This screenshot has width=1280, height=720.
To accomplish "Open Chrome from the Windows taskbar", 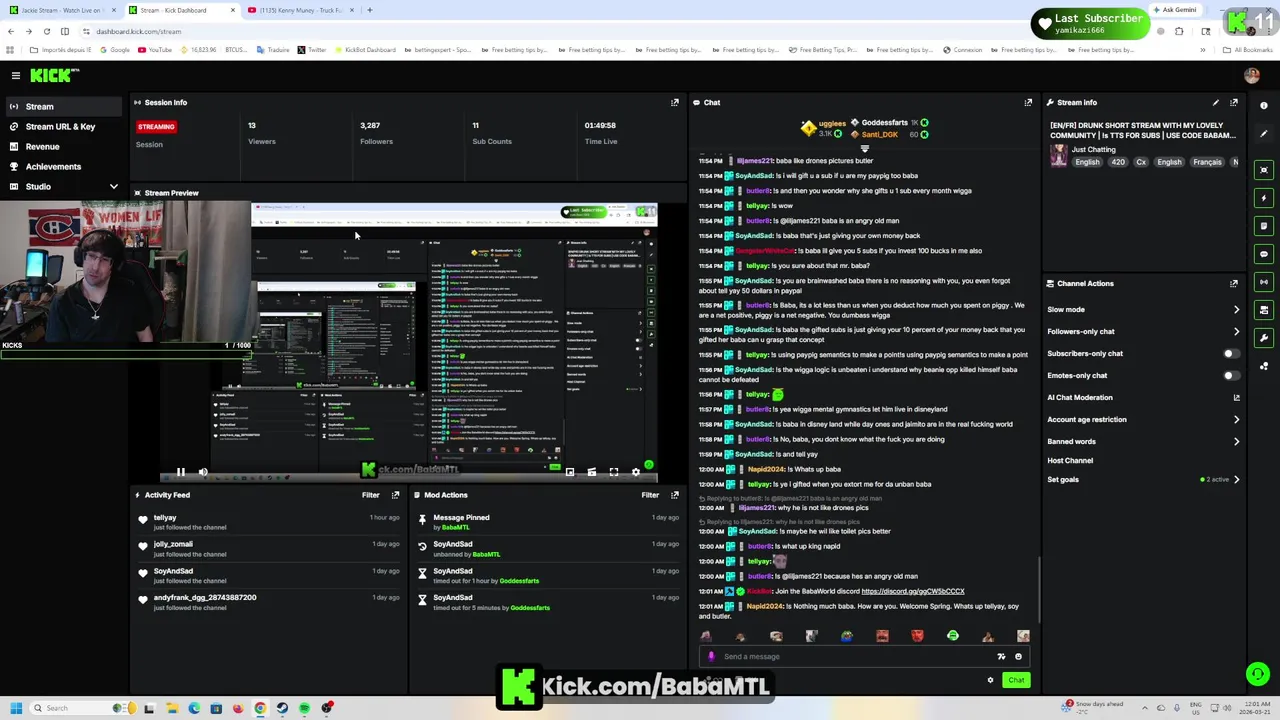I will point(260,708).
